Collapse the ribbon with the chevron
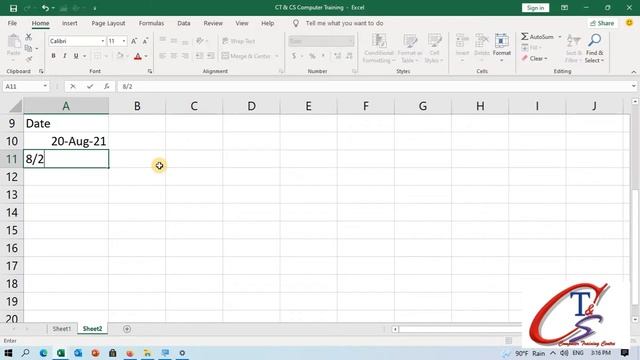 (633, 72)
